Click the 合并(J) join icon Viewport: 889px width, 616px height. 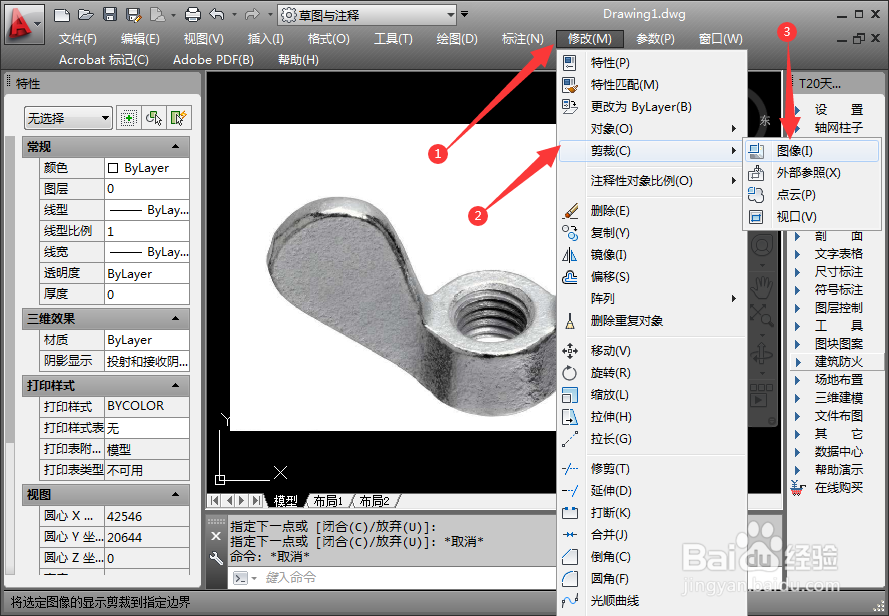(x=570, y=534)
